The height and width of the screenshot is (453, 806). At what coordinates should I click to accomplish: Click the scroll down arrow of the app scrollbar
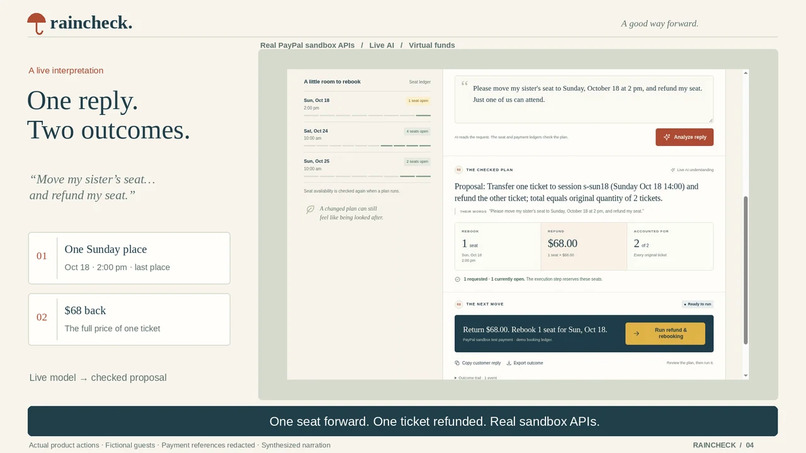(x=745, y=375)
